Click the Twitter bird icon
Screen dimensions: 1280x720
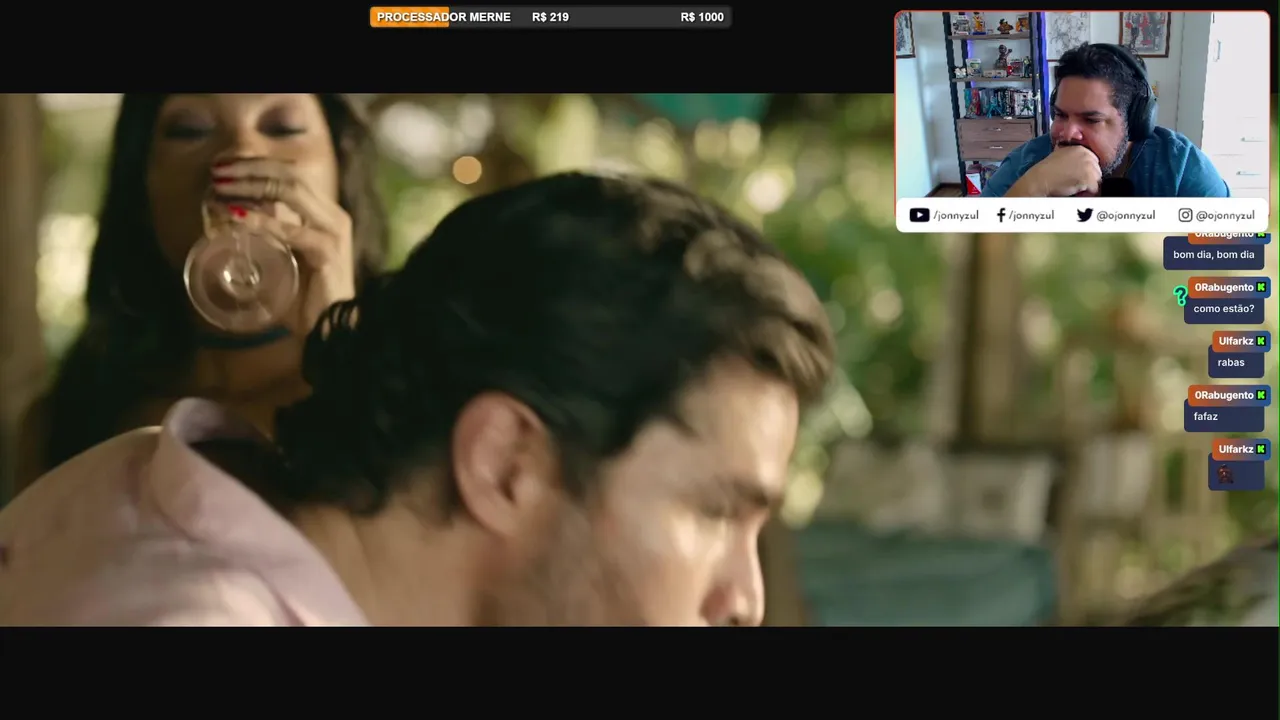pos(1084,215)
